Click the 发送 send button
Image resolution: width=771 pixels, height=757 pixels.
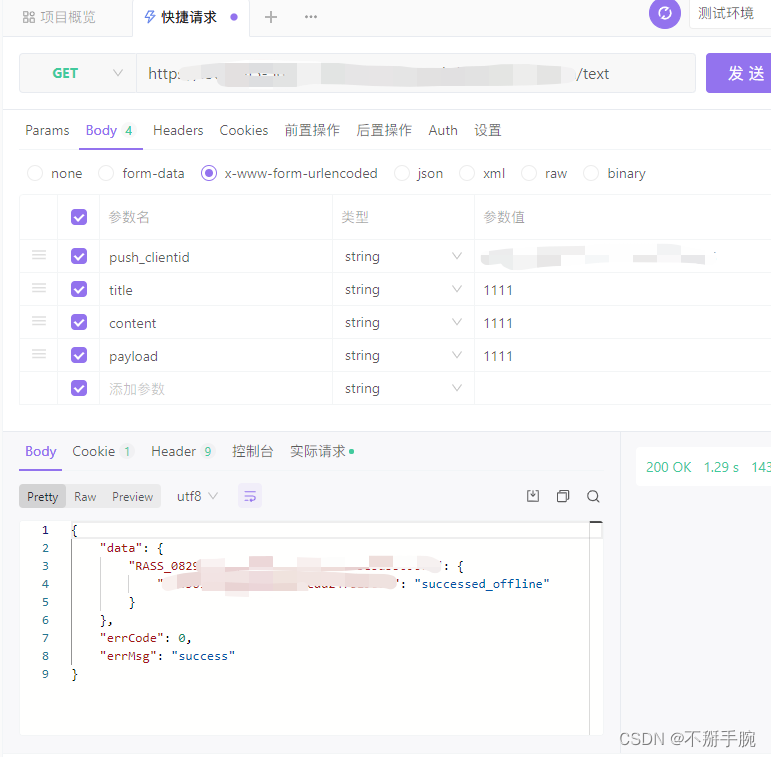pyautogui.click(x=739, y=73)
